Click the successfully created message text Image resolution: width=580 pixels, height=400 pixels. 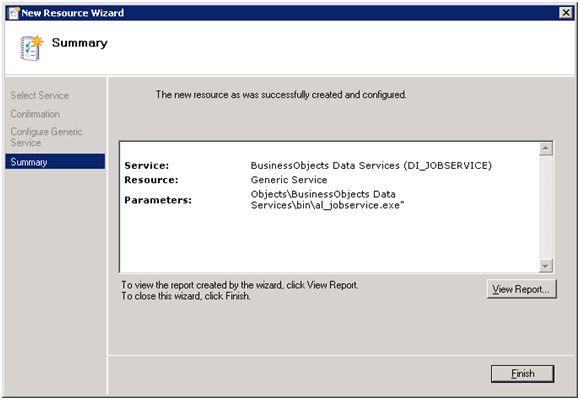tap(281, 95)
